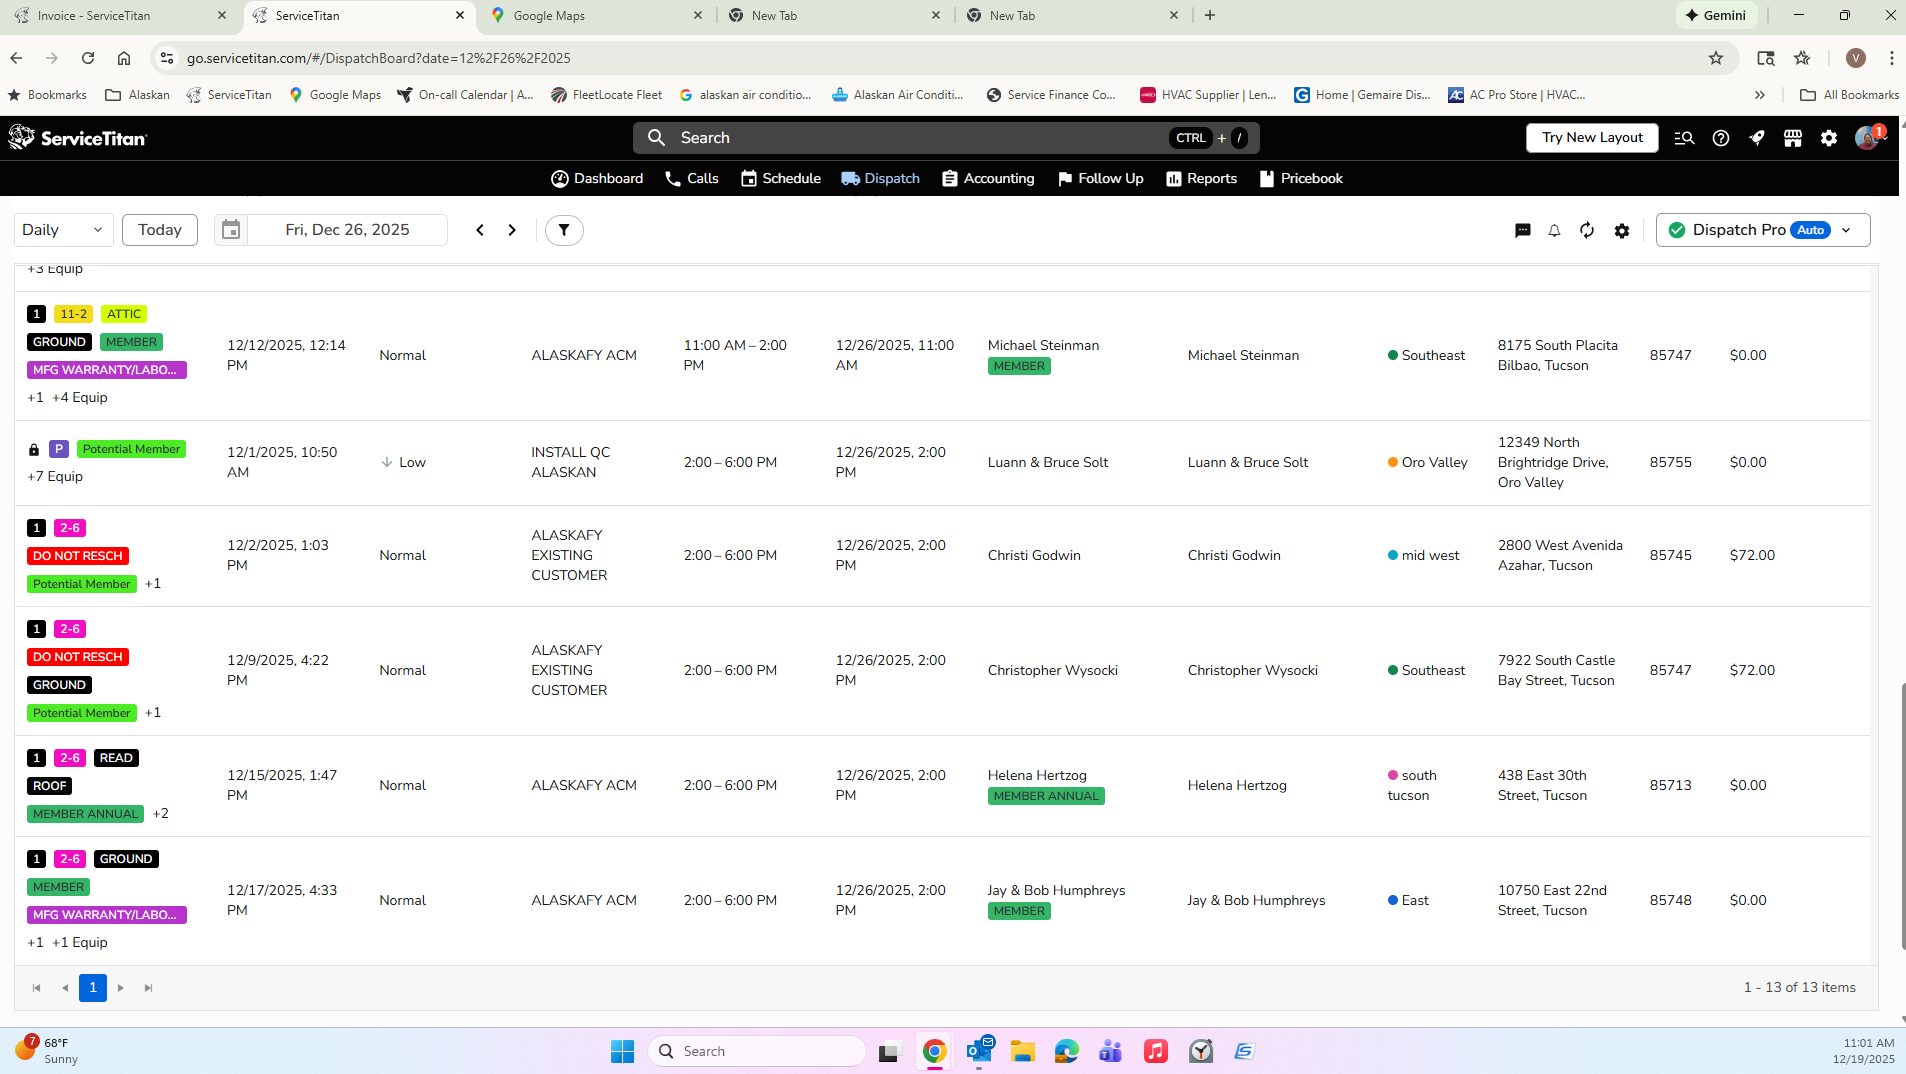Click the Michael Steinman customer name

1043,345
